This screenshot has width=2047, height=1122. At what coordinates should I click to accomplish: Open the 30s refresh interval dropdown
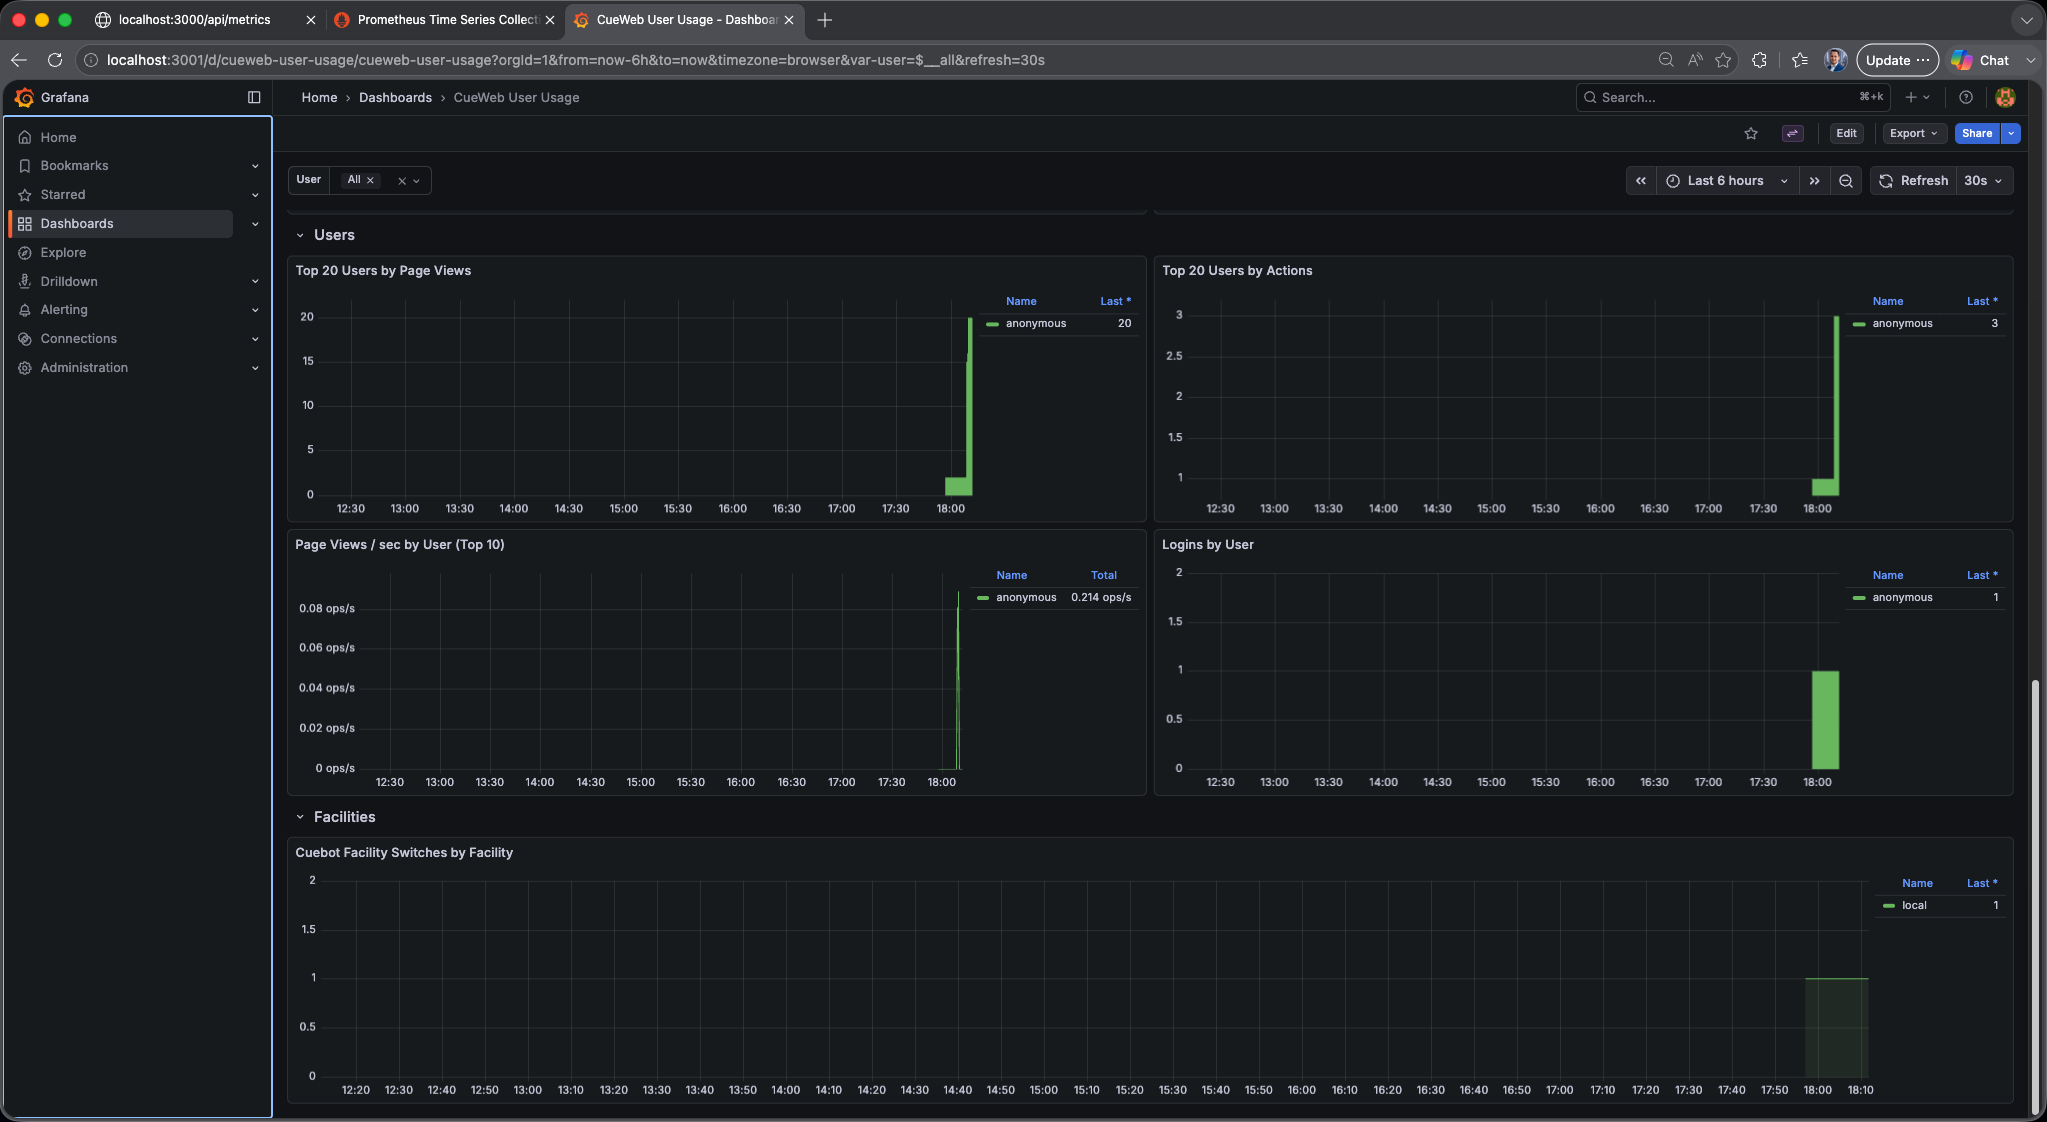coord(1984,181)
